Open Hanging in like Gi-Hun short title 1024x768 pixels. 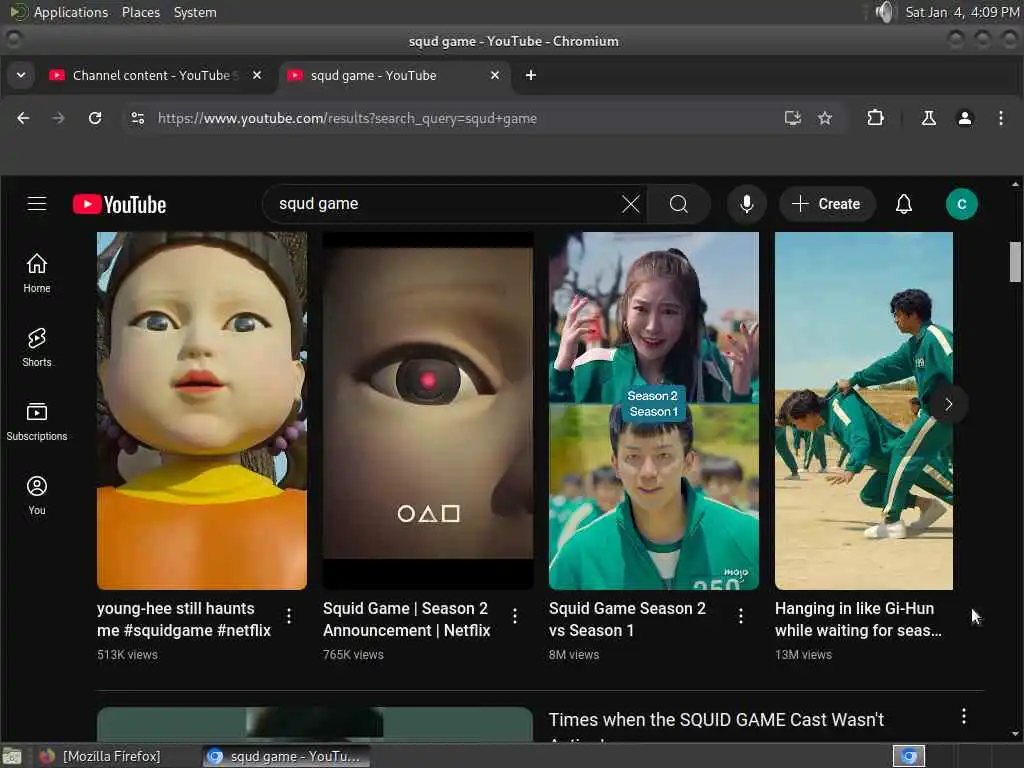(x=857, y=619)
